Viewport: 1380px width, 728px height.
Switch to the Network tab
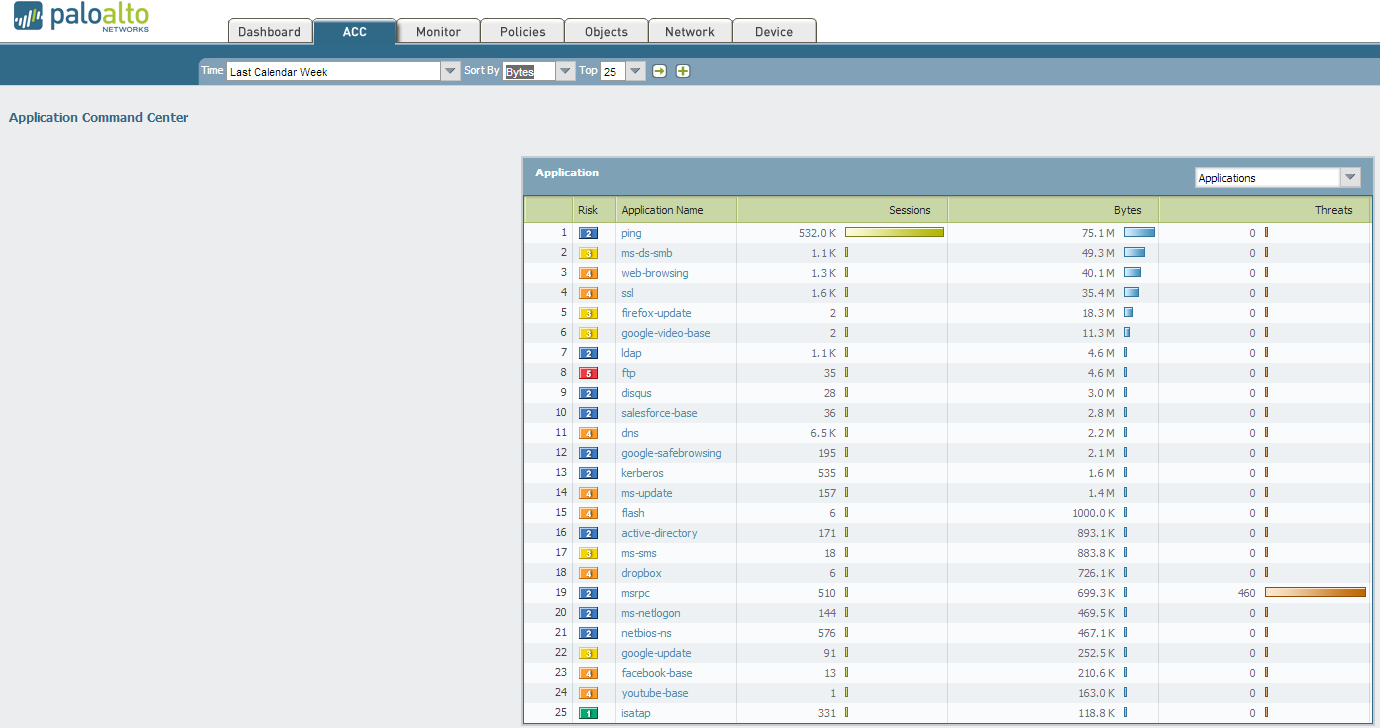pos(690,31)
